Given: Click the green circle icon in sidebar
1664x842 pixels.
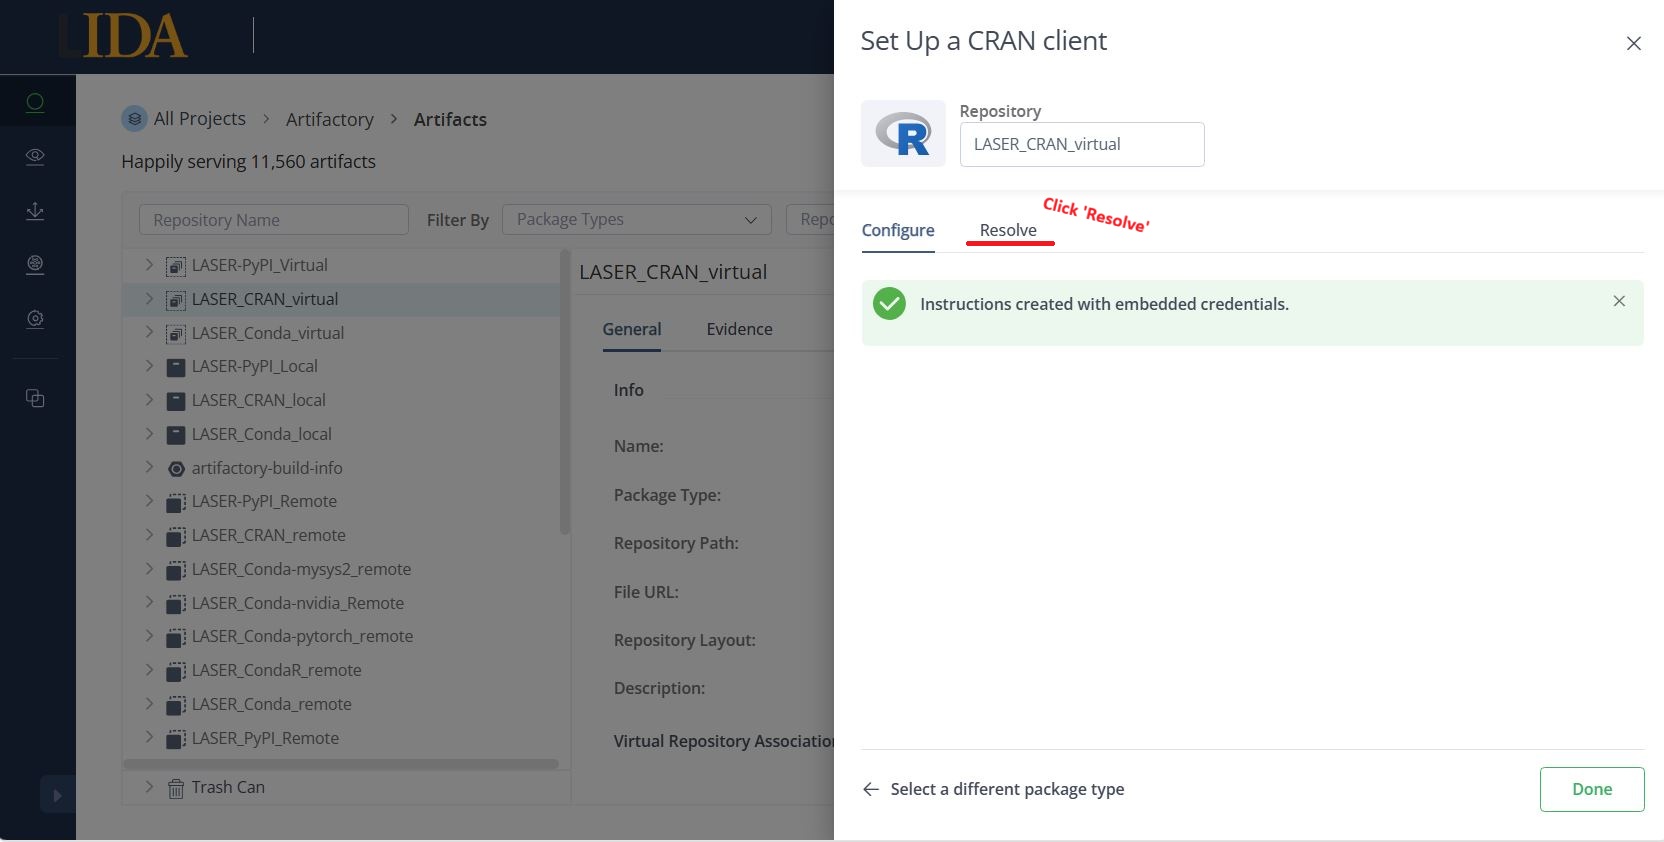Looking at the screenshot, I should (x=35, y=102).
